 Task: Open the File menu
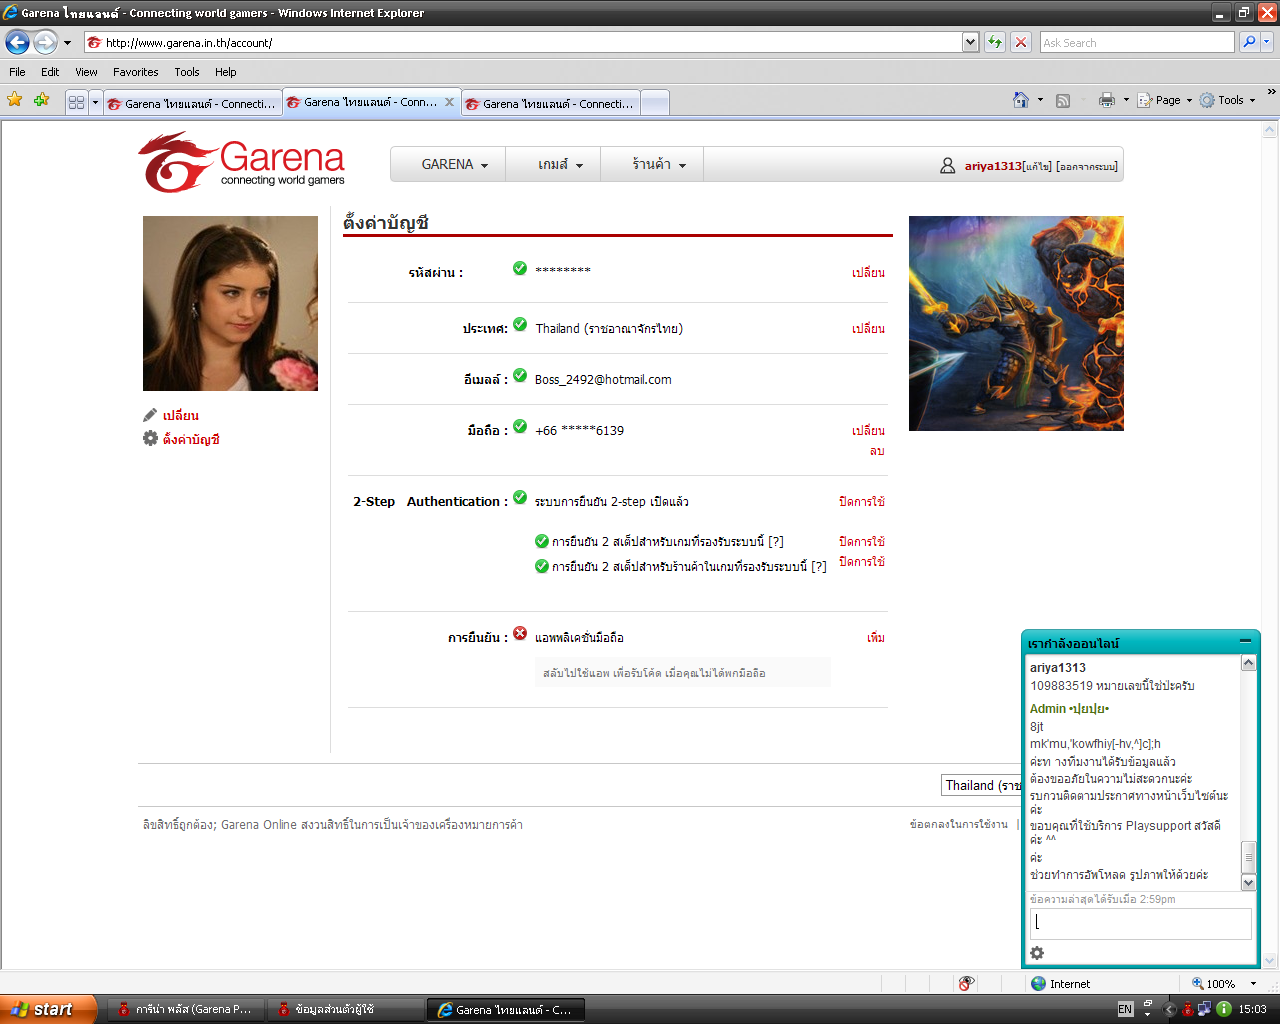tap(17, 72)
